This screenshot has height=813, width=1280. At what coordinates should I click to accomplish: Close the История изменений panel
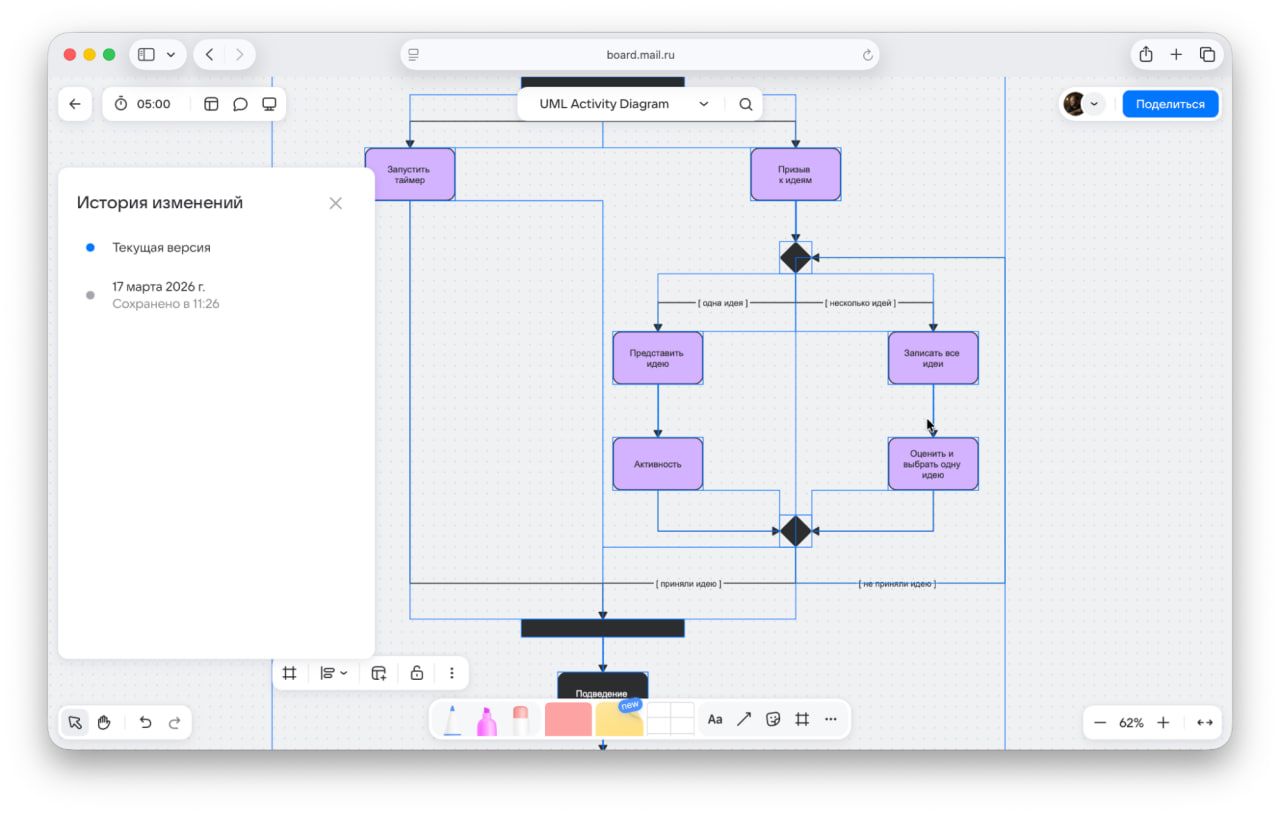click(x=336, y=203)
